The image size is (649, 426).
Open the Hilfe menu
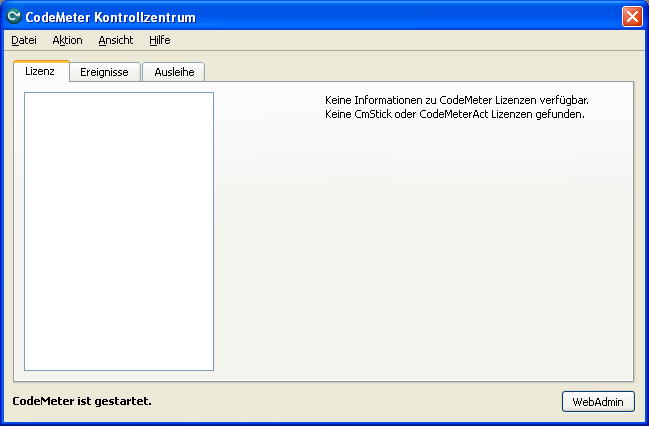coord(159,40)
